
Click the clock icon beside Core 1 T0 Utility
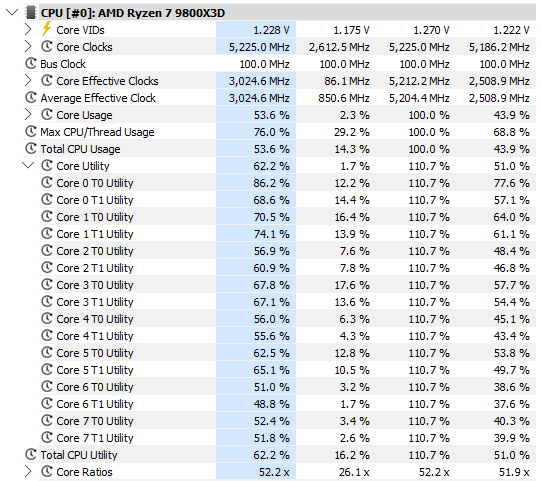click(x=47, y=216)
